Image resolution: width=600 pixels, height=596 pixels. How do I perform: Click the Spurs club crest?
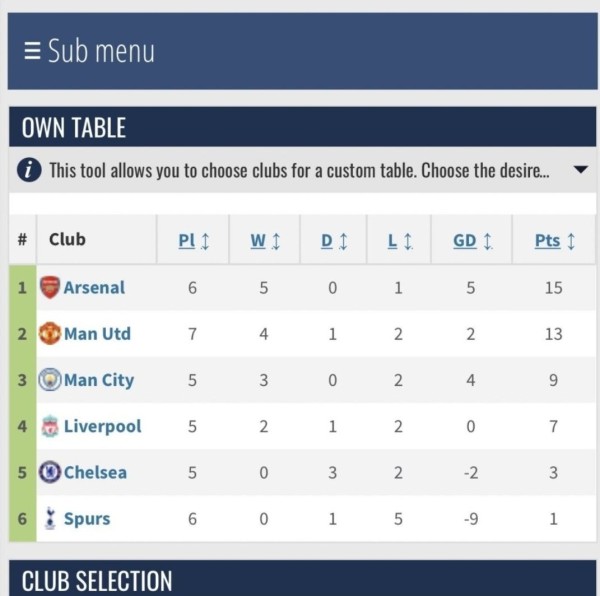tap(50, 518)
